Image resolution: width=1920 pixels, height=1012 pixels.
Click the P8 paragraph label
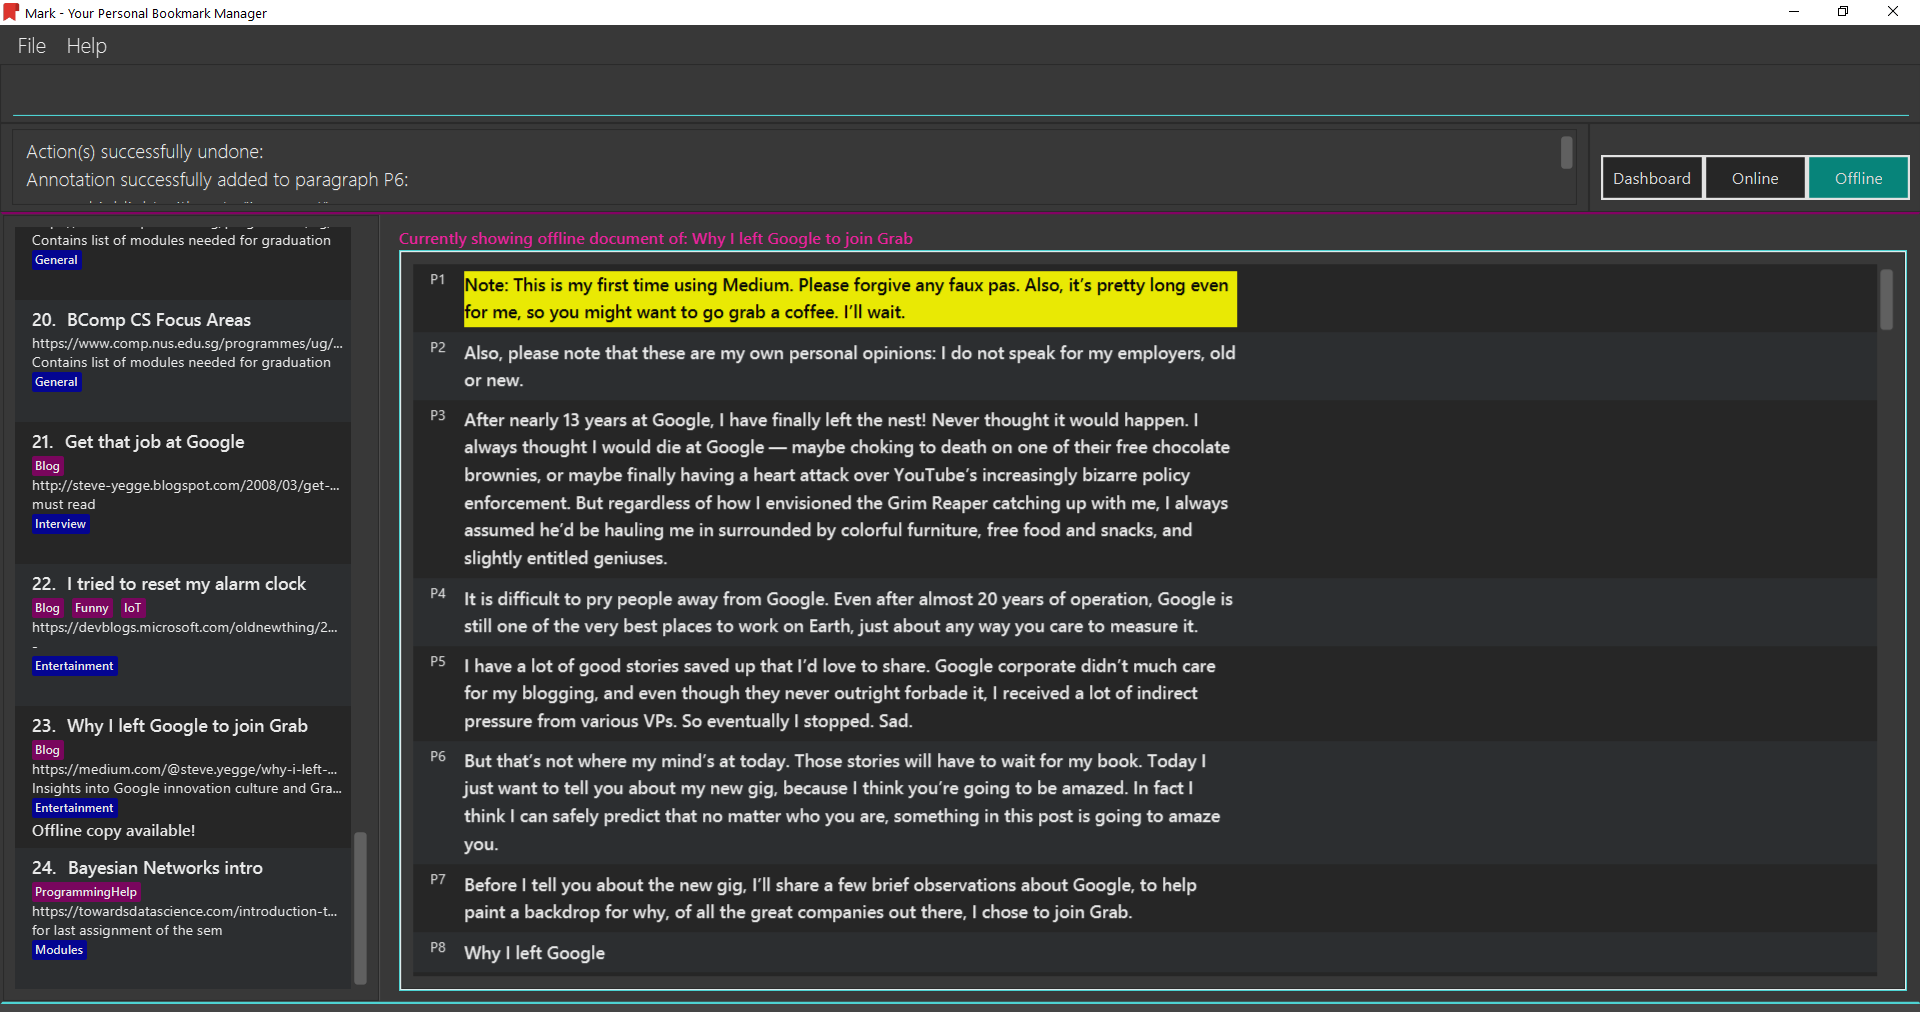[438, 947]
